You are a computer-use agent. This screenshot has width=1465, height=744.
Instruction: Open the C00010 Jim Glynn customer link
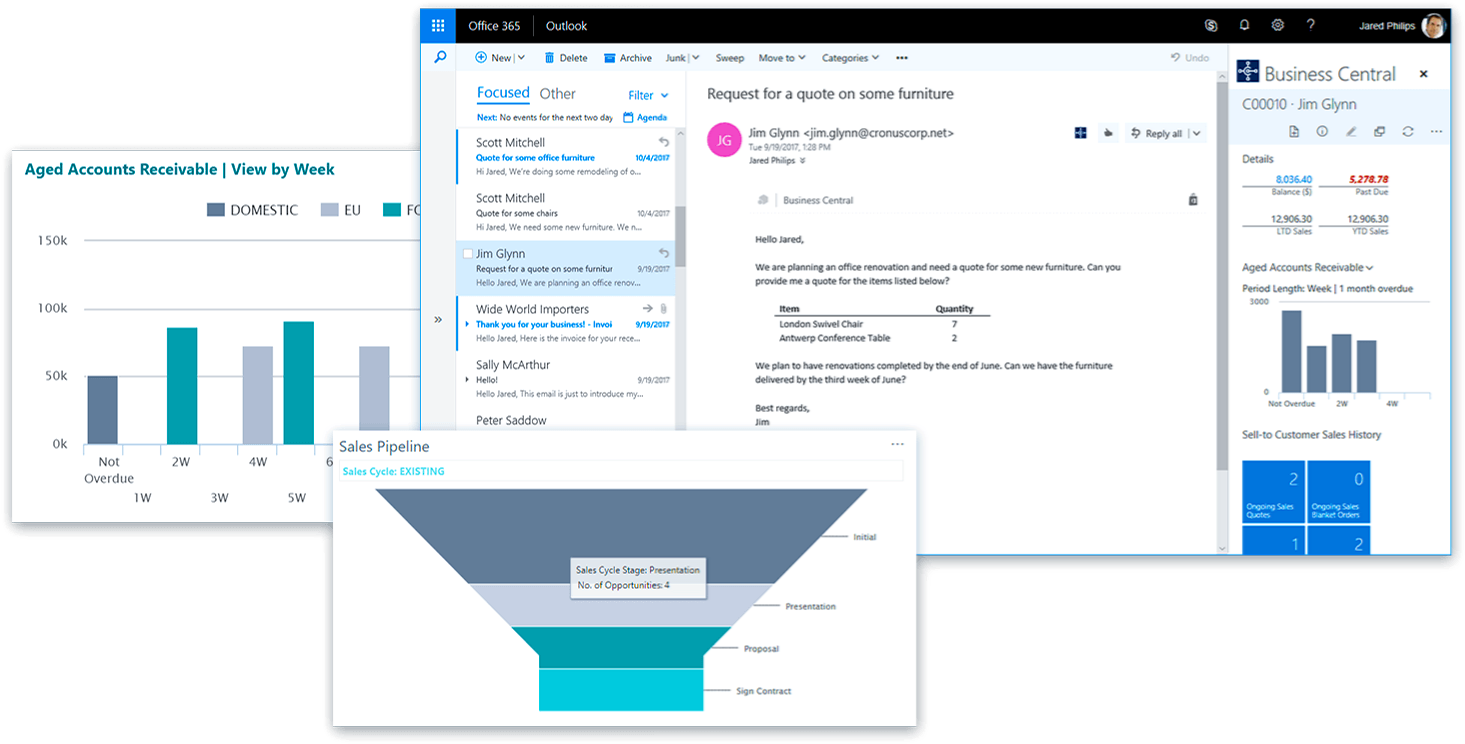1299,104
